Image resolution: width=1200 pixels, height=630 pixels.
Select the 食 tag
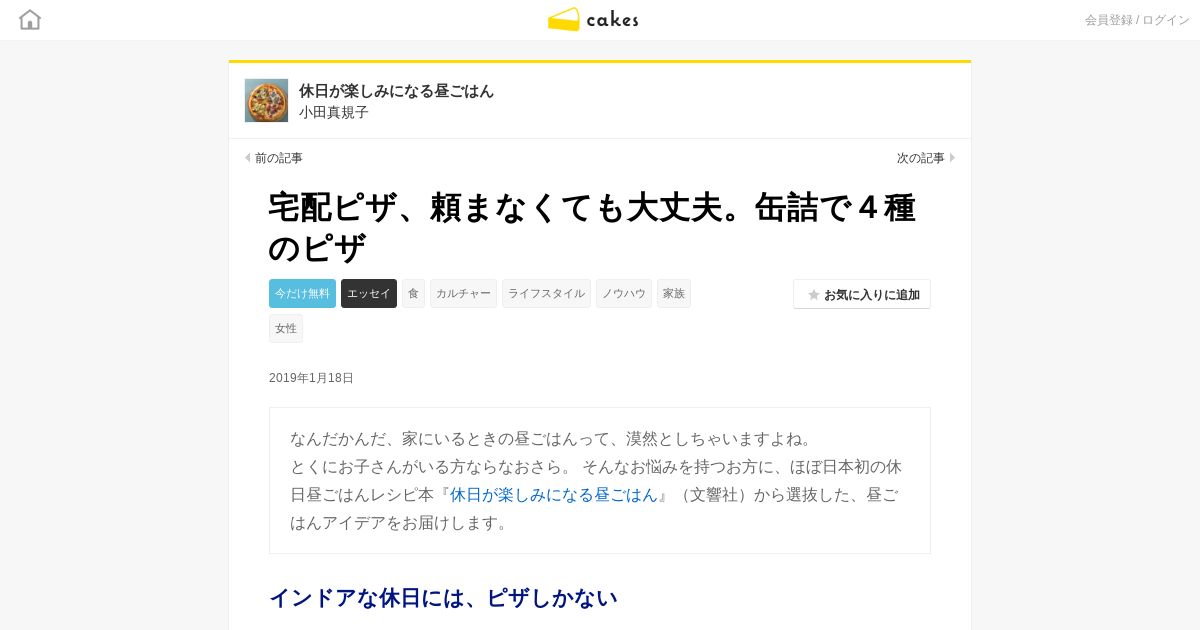coord(413,293)
